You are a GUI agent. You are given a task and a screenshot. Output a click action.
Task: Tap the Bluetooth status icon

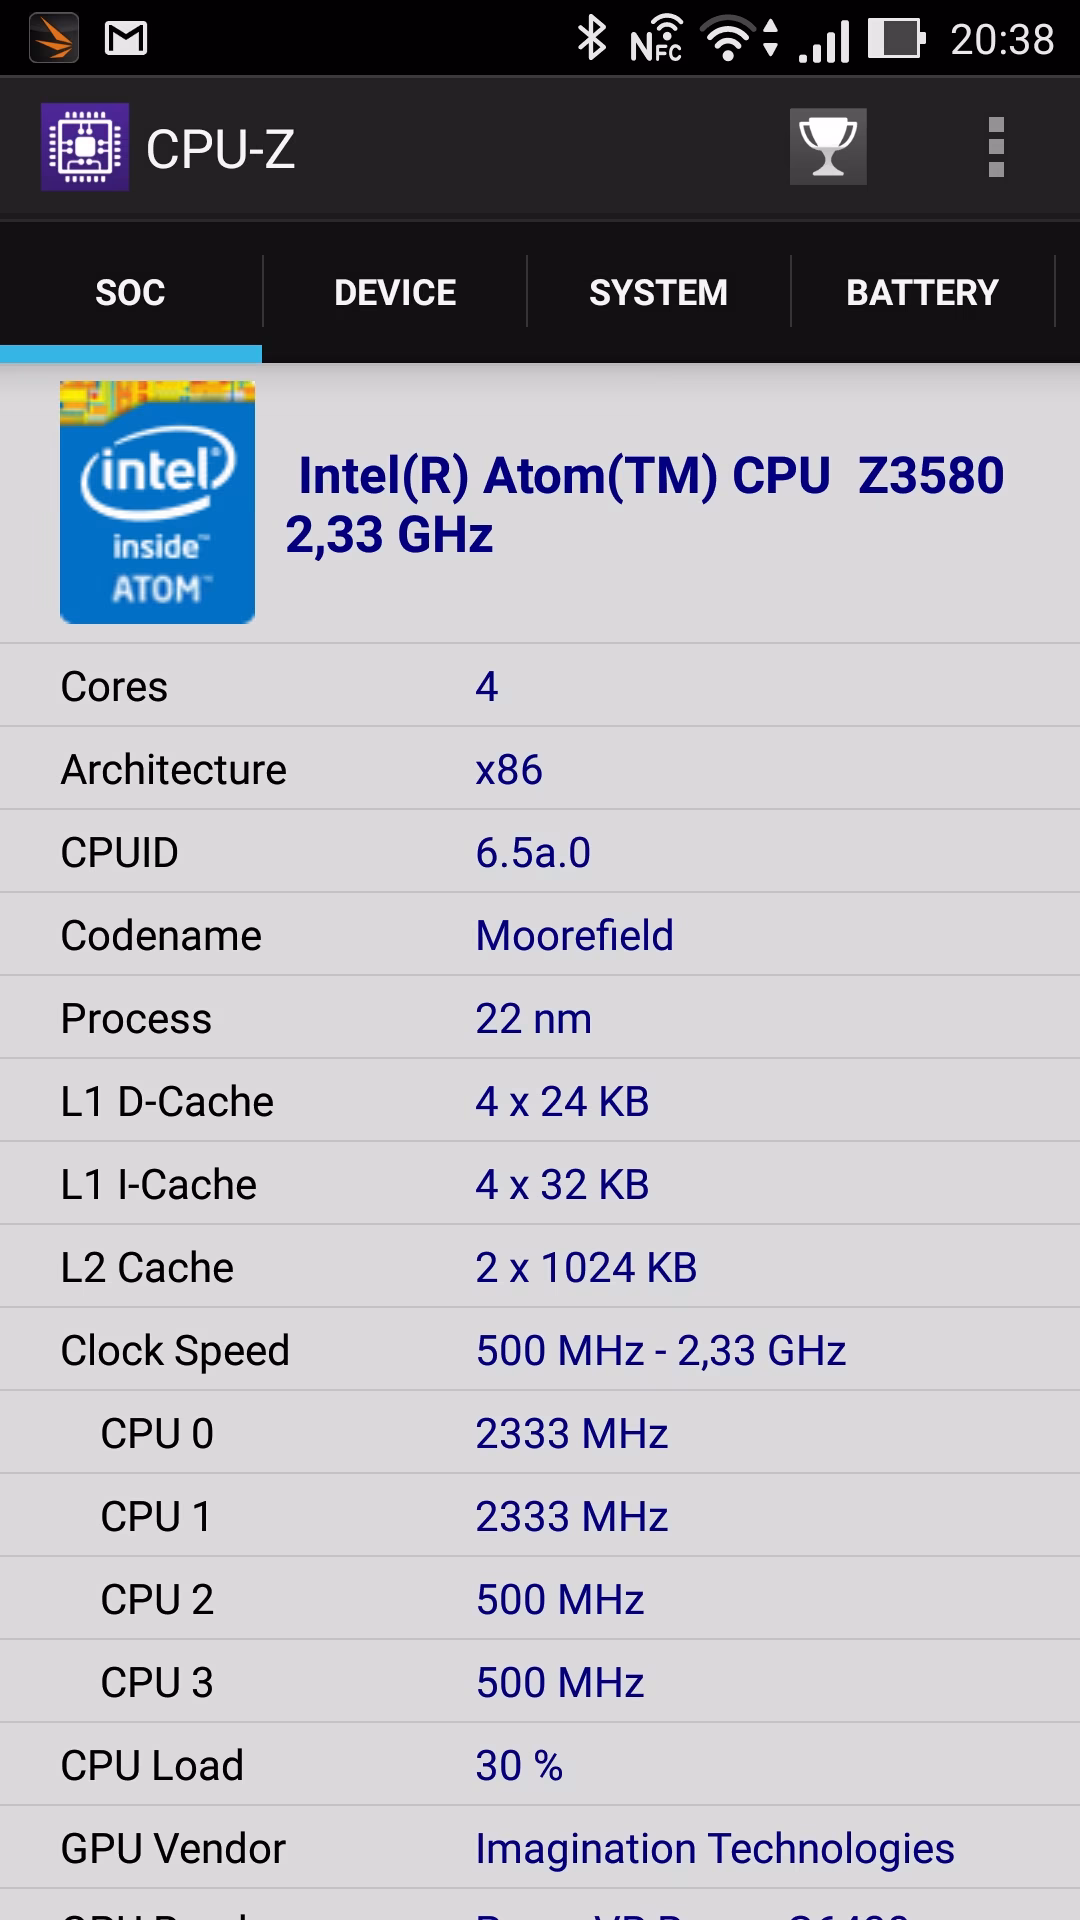(x=592, y=38)
